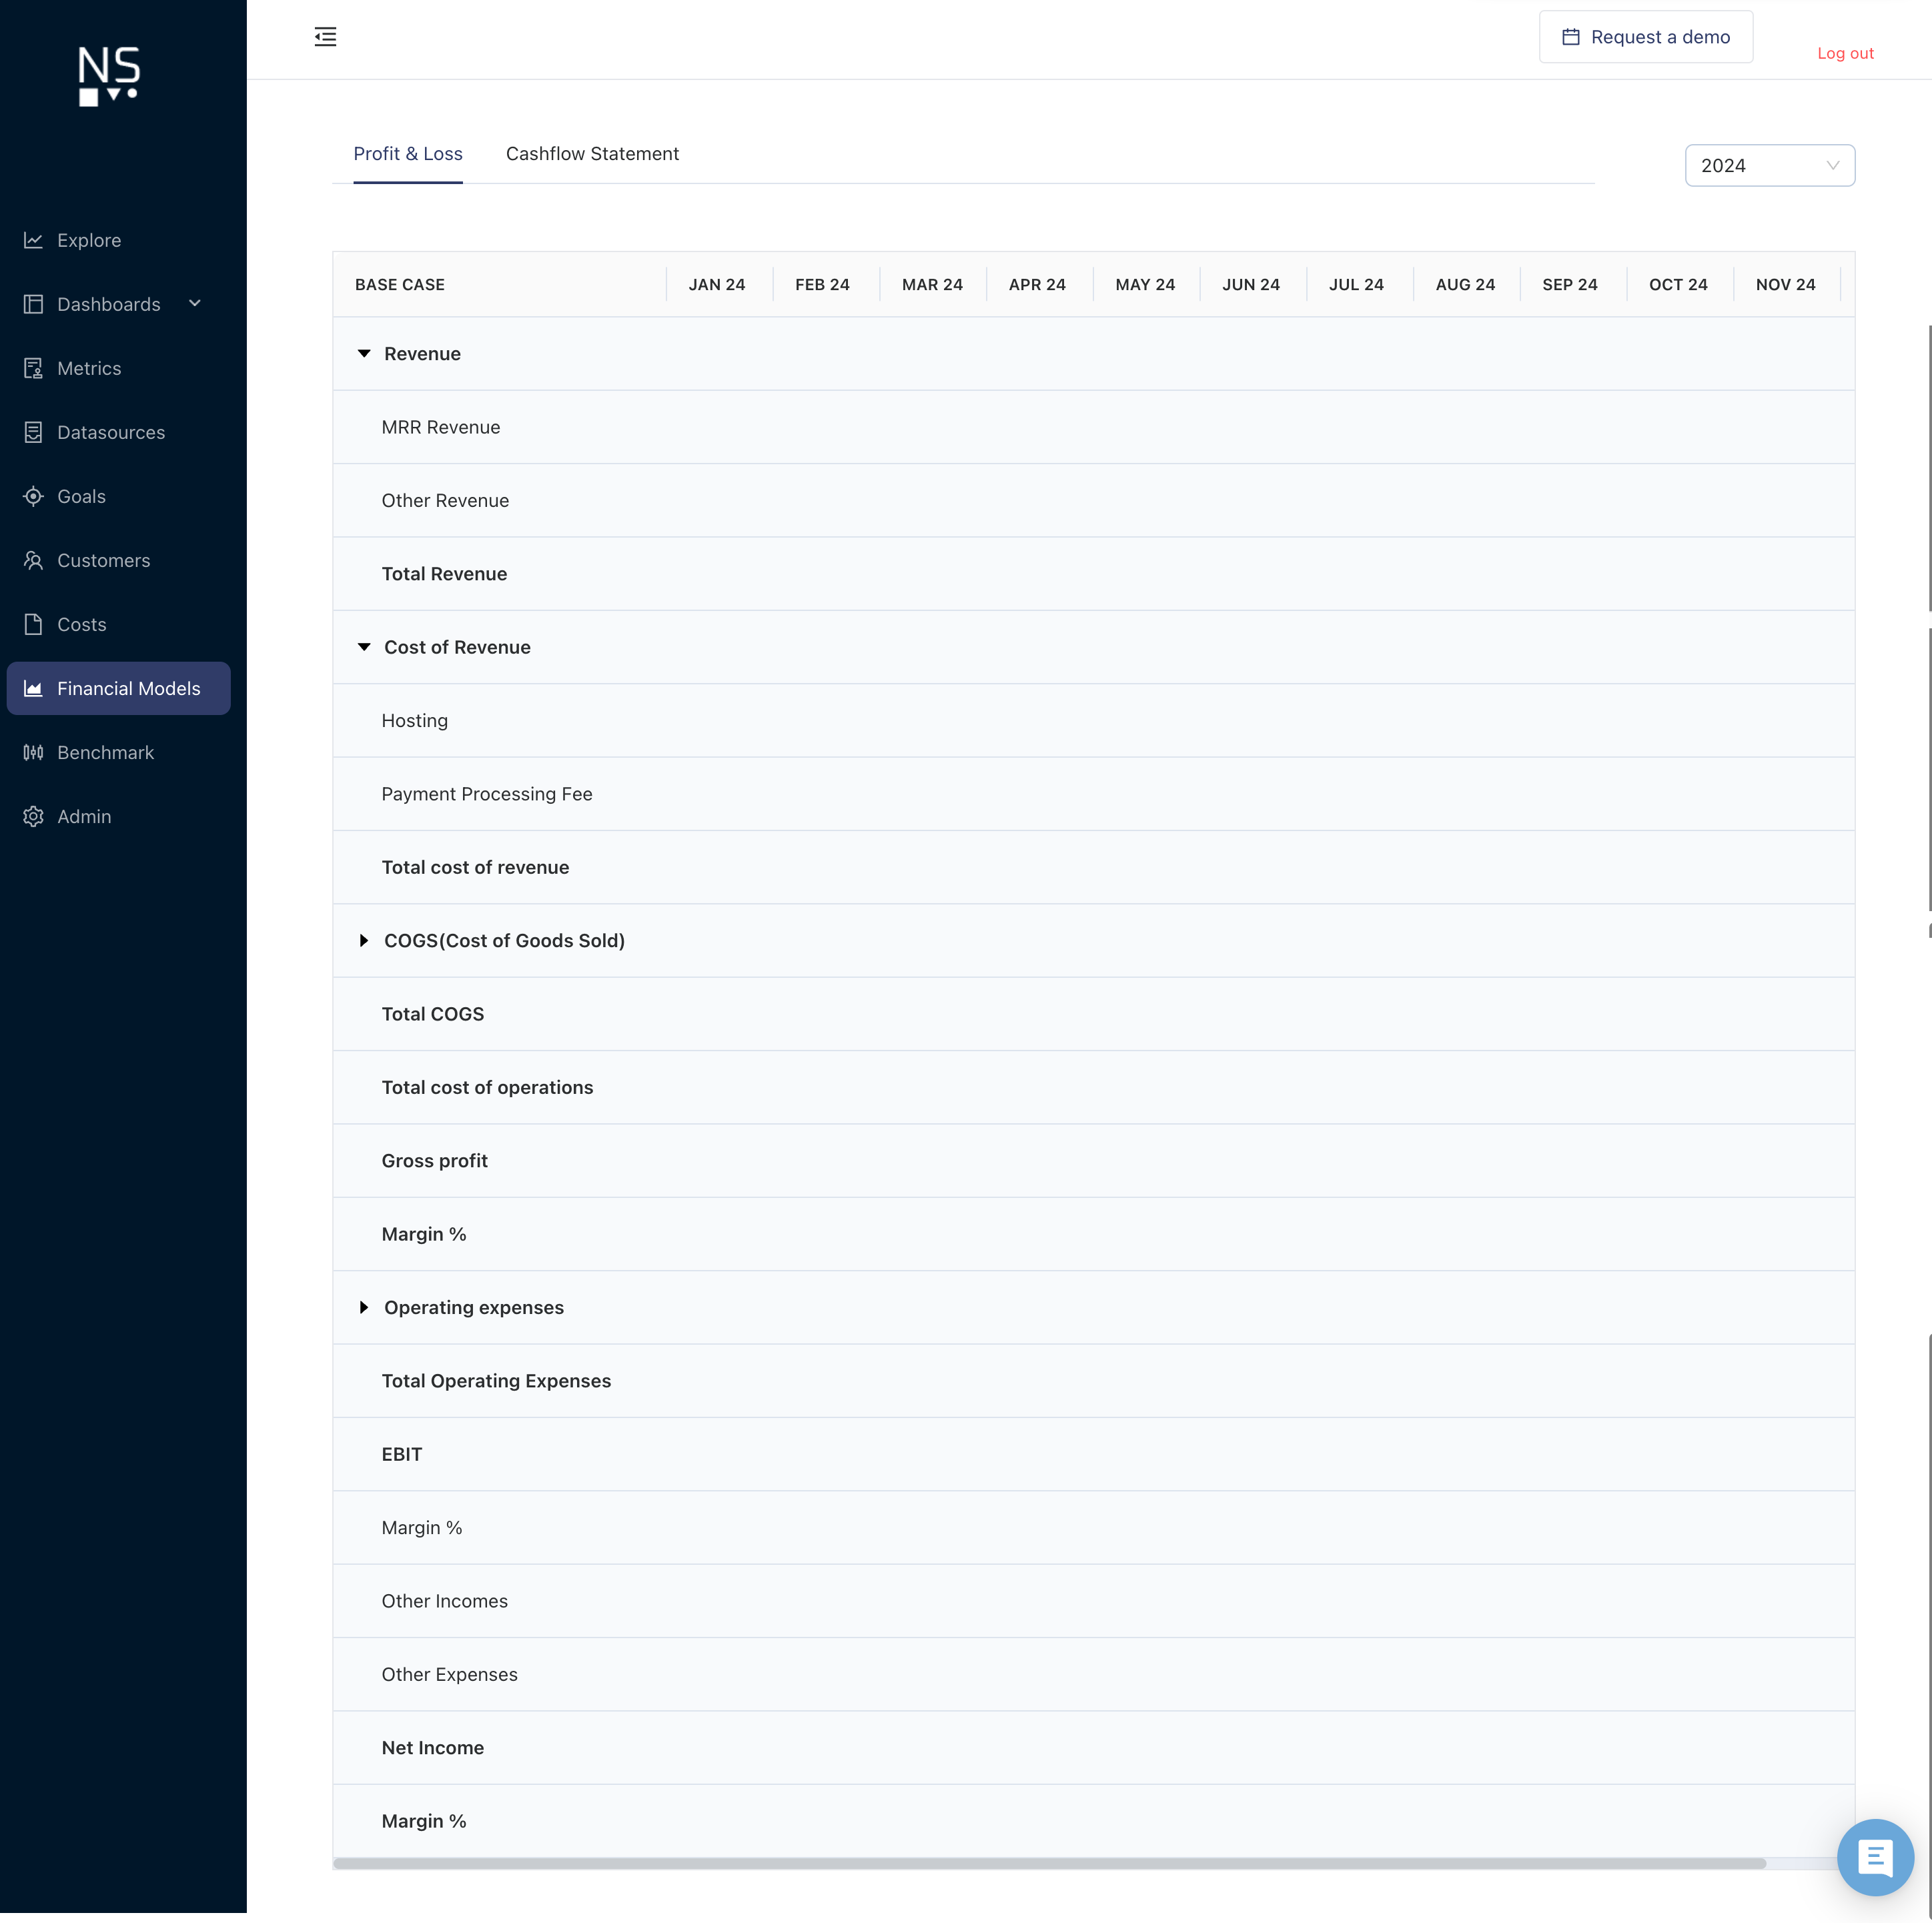Select Financial Models menu item

pos(119,688)
